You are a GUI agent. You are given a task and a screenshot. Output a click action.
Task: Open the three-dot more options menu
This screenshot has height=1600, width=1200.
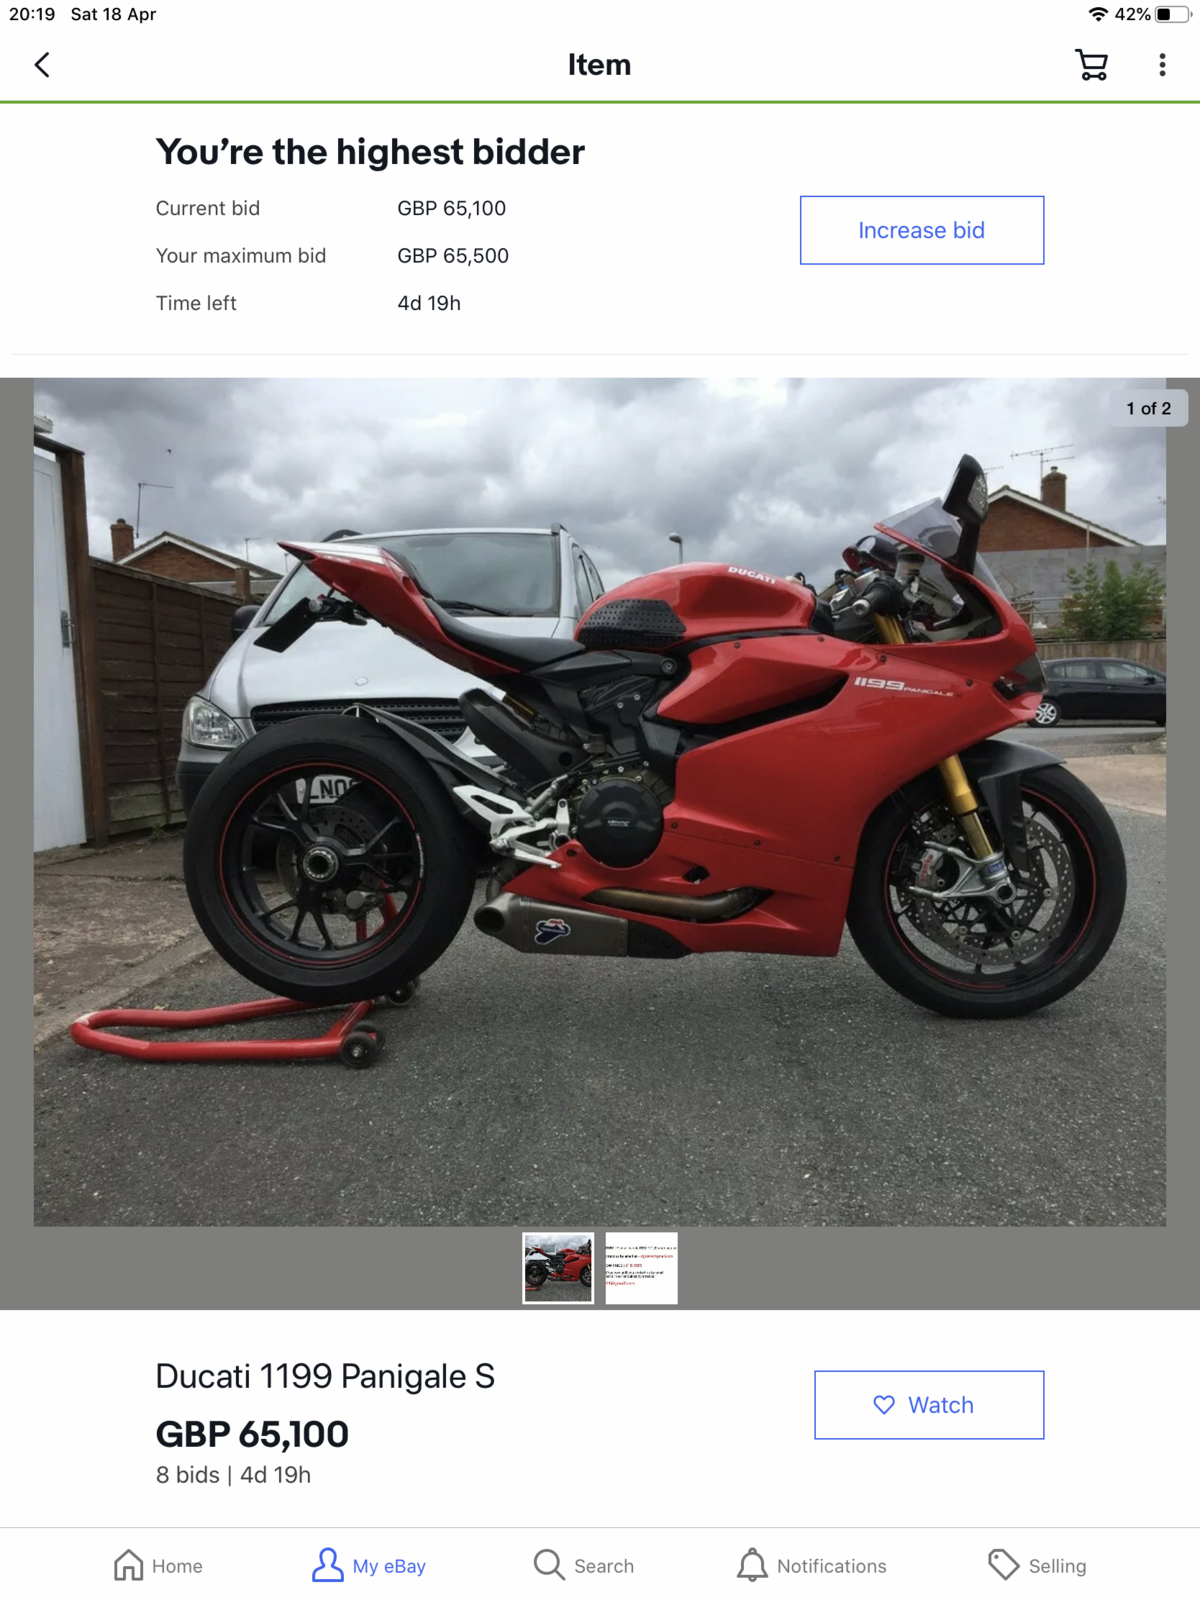point(1162,65)
